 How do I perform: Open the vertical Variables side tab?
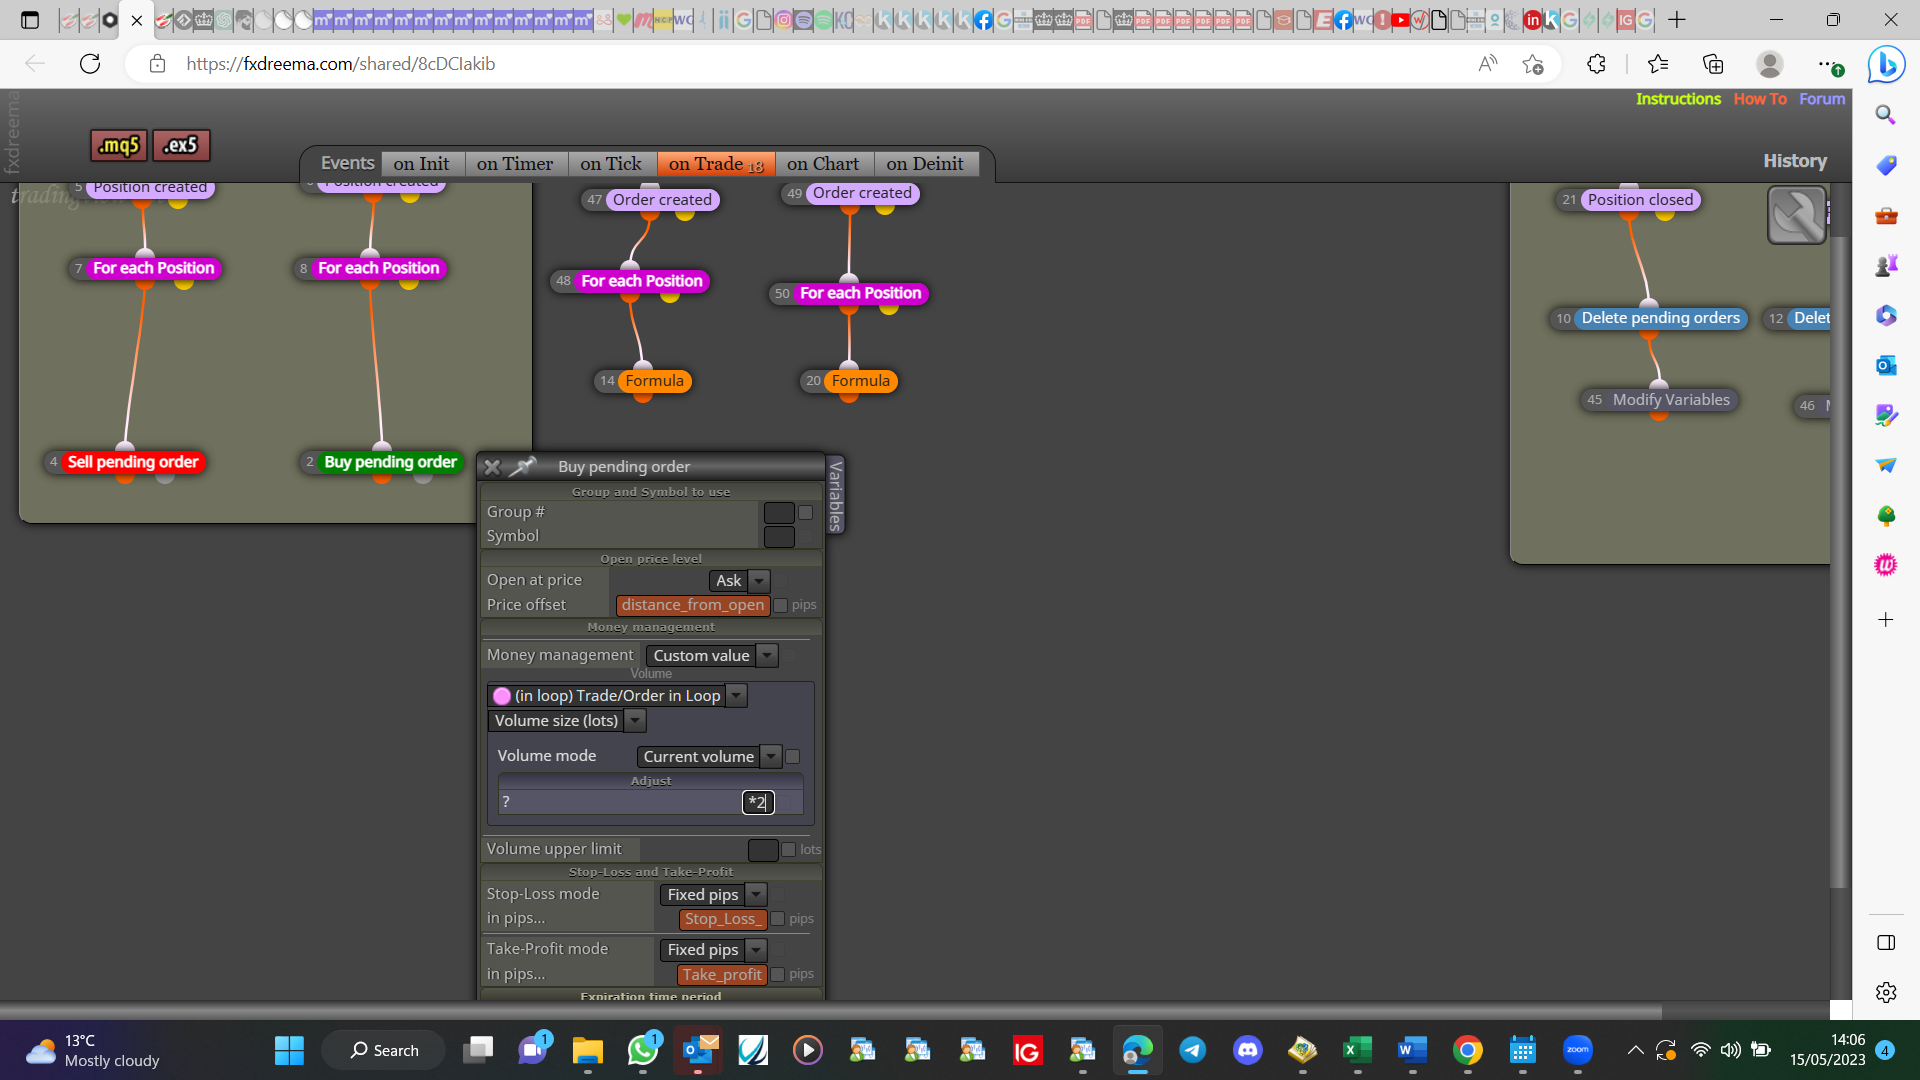(836, 495)
